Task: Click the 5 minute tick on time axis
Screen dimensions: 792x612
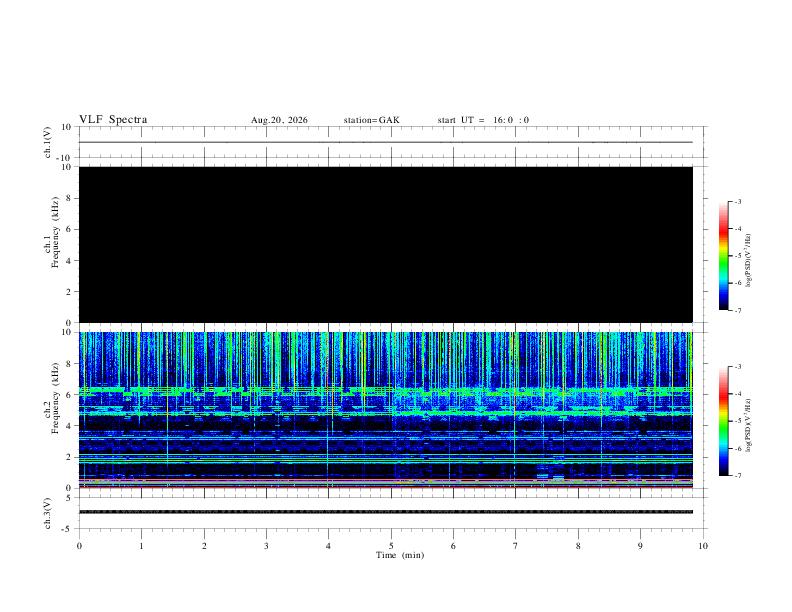Action: [391, 546]
